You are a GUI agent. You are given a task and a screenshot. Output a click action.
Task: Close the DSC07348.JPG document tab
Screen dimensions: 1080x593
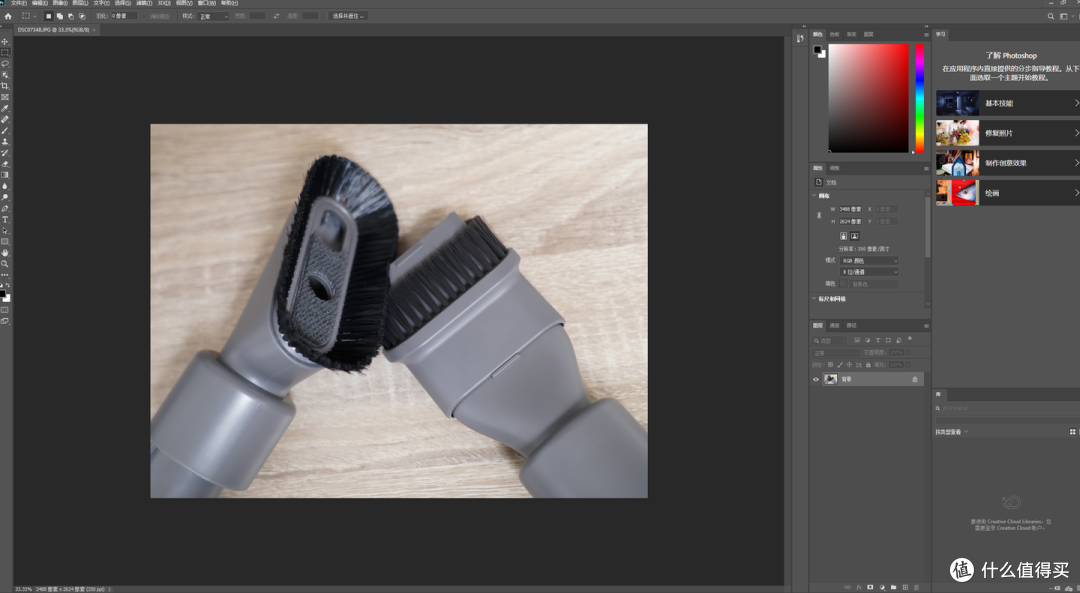tap(94, 30)
